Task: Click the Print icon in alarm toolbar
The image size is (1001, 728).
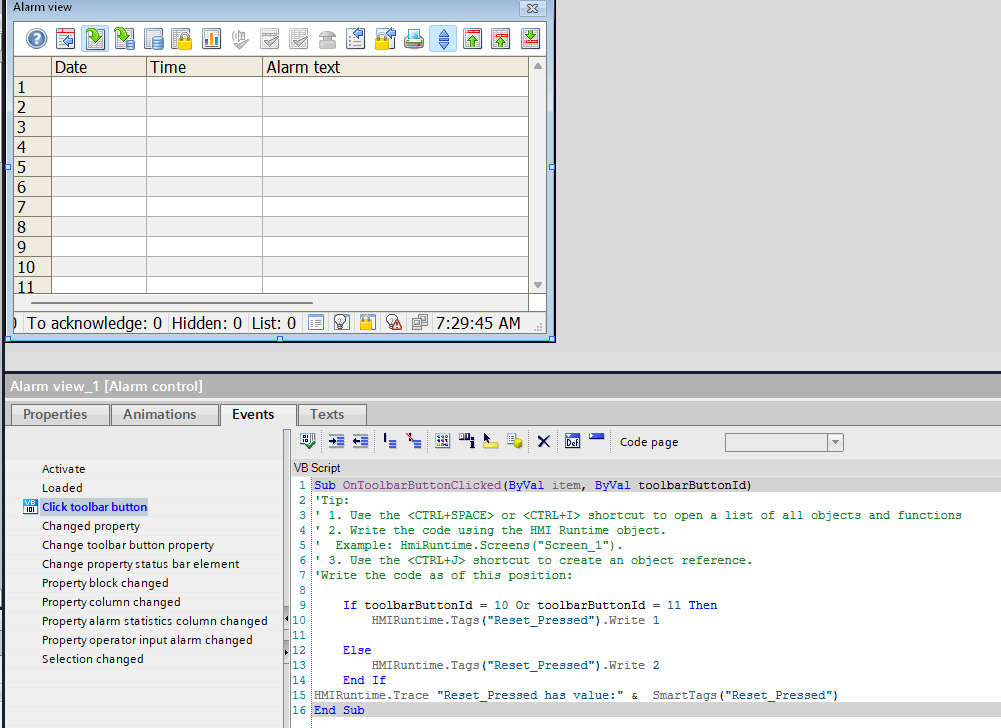Action: point(414,39)
